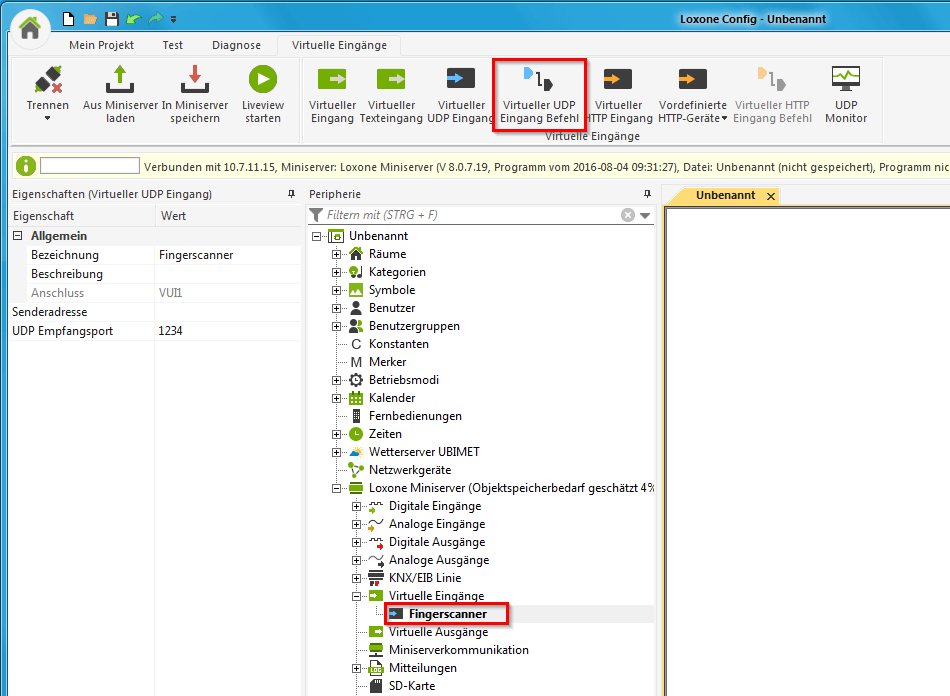Add a Virtueller Eingang from ribbon
The height and width of the screenshot is (696, 950).
pyautogui.click(x=332, y=80)
